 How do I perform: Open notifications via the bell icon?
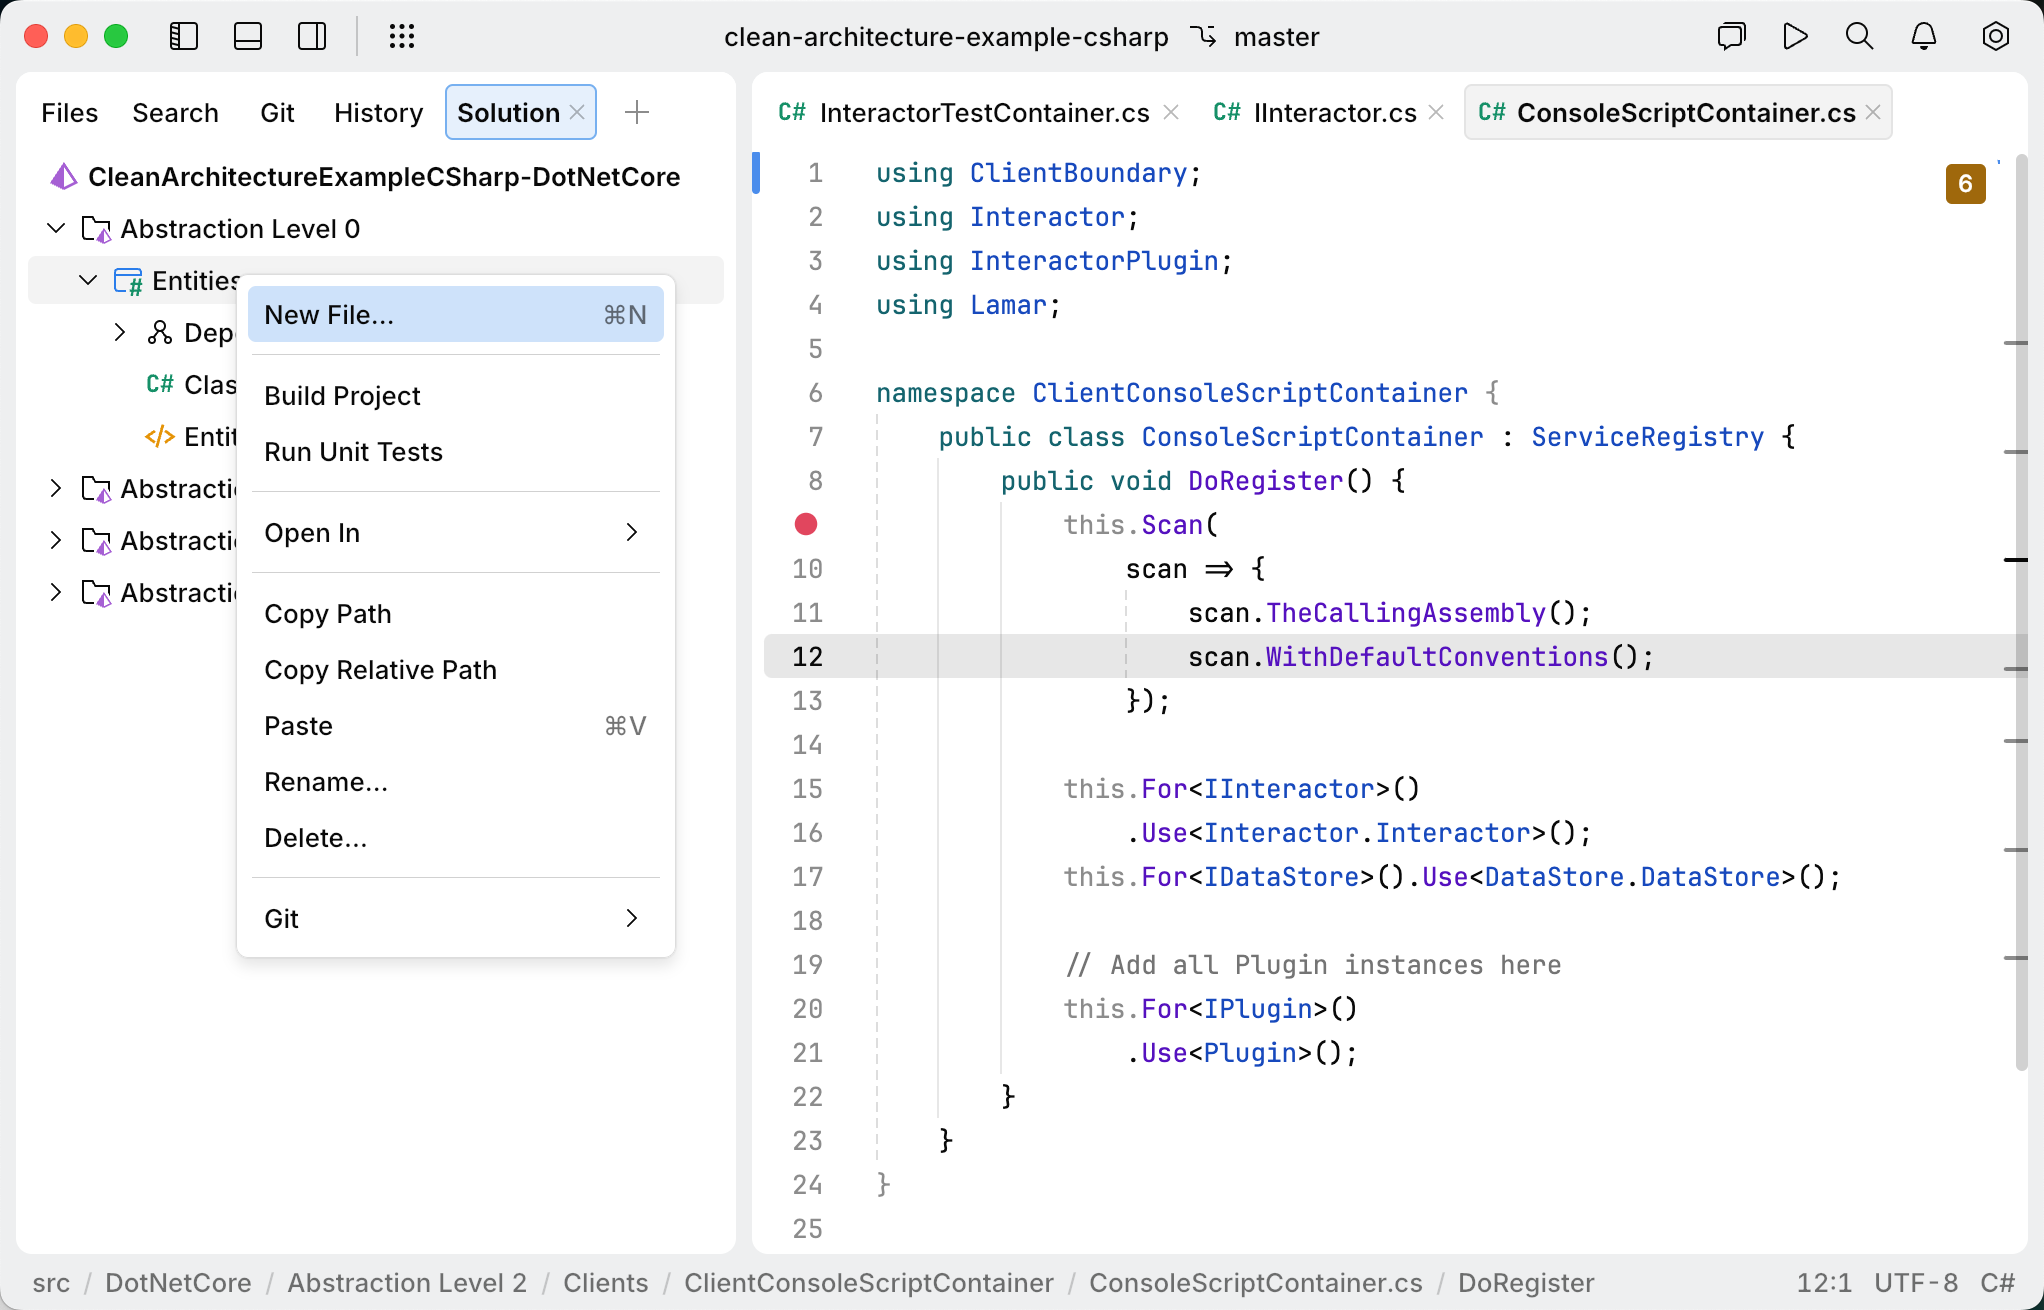click(1922, 36)
